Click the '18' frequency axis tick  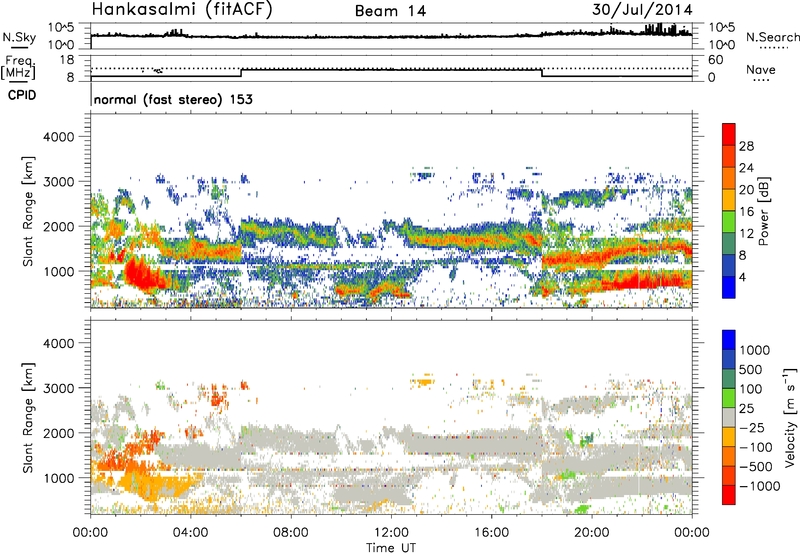tap(67, 59)
